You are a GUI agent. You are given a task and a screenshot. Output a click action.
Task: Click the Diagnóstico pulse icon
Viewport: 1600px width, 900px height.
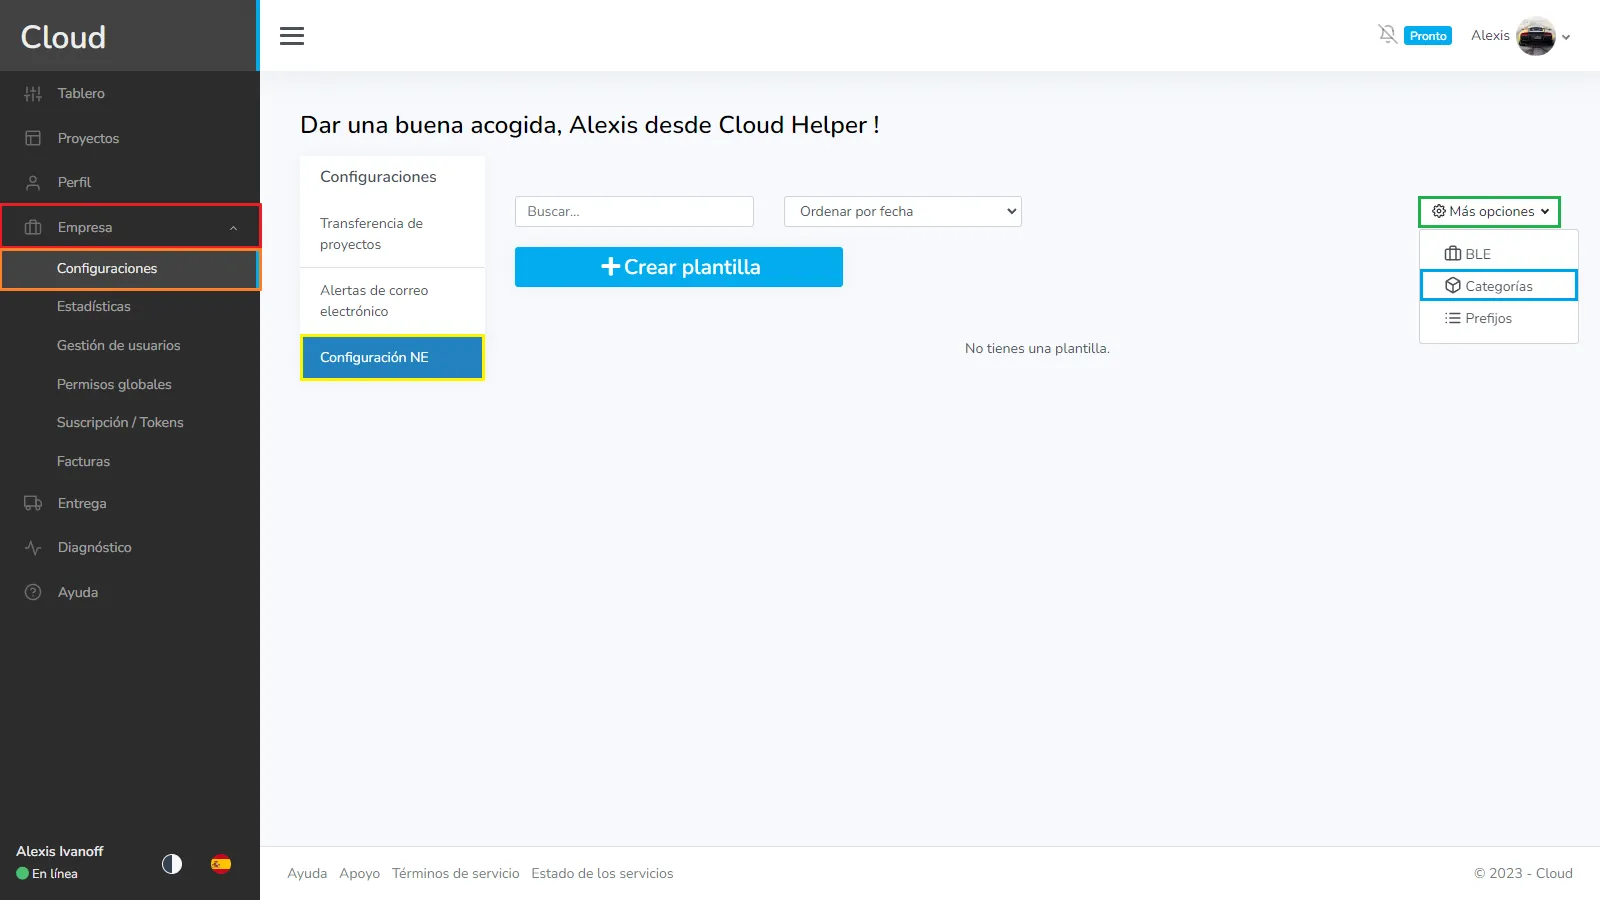tap(33, 548)
